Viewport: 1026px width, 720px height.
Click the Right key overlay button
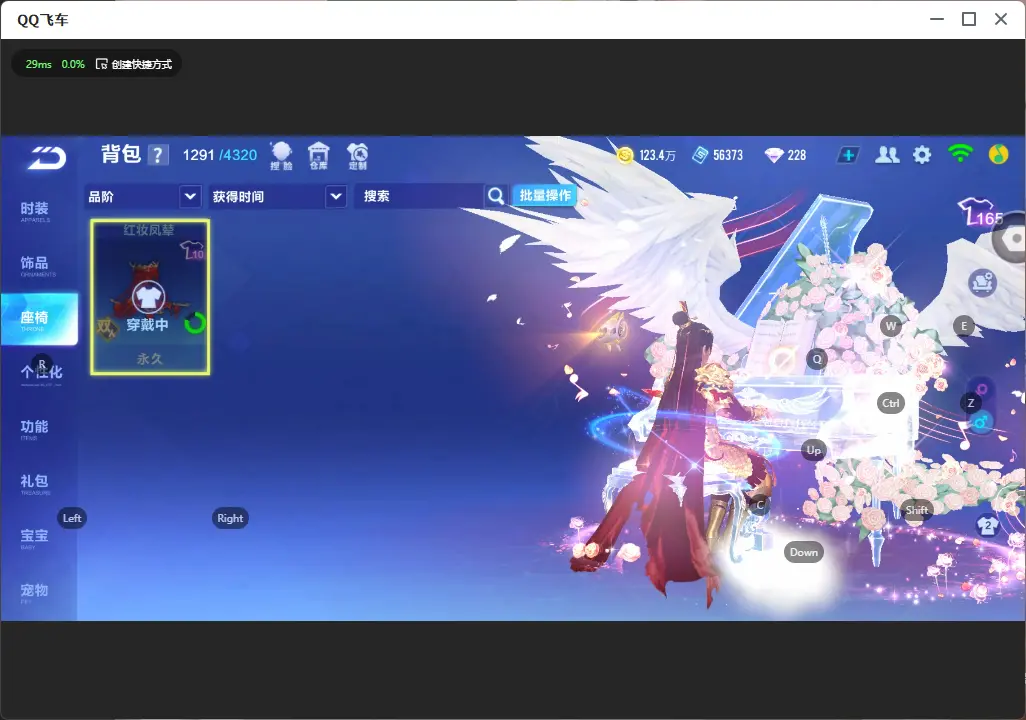(230, 518)
